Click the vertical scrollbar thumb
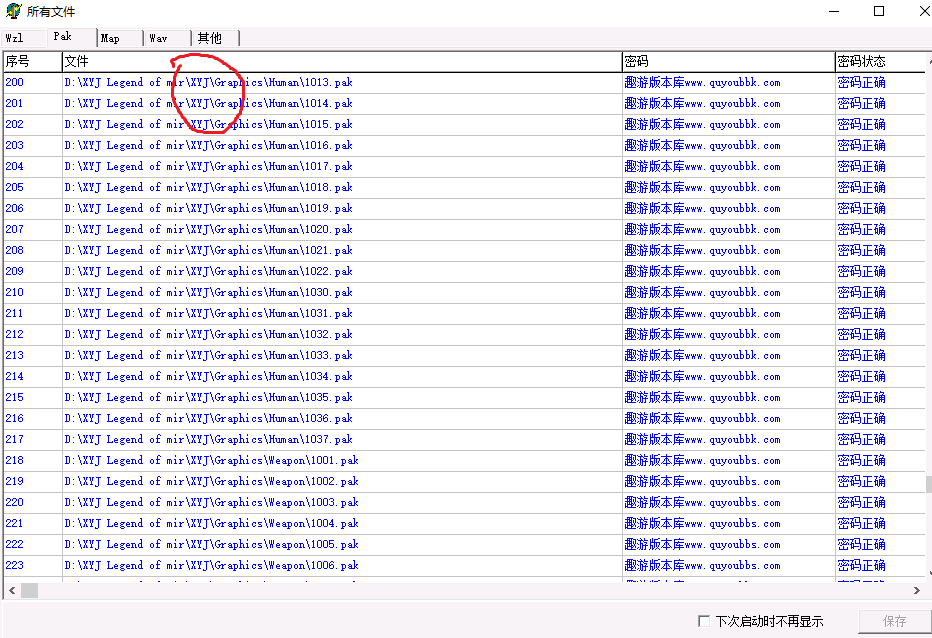The width and height of the screenshot is (932, 638). click(x=926, y=484)
